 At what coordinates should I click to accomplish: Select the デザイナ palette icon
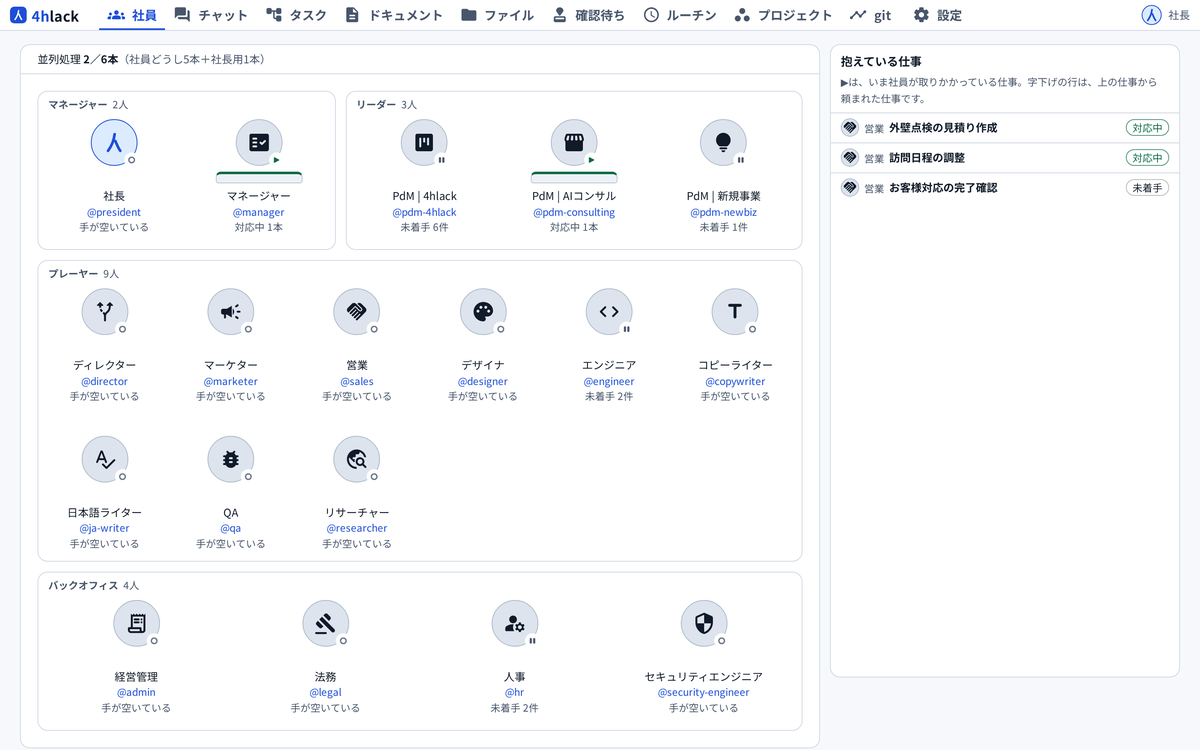click(x=483, y=312)
